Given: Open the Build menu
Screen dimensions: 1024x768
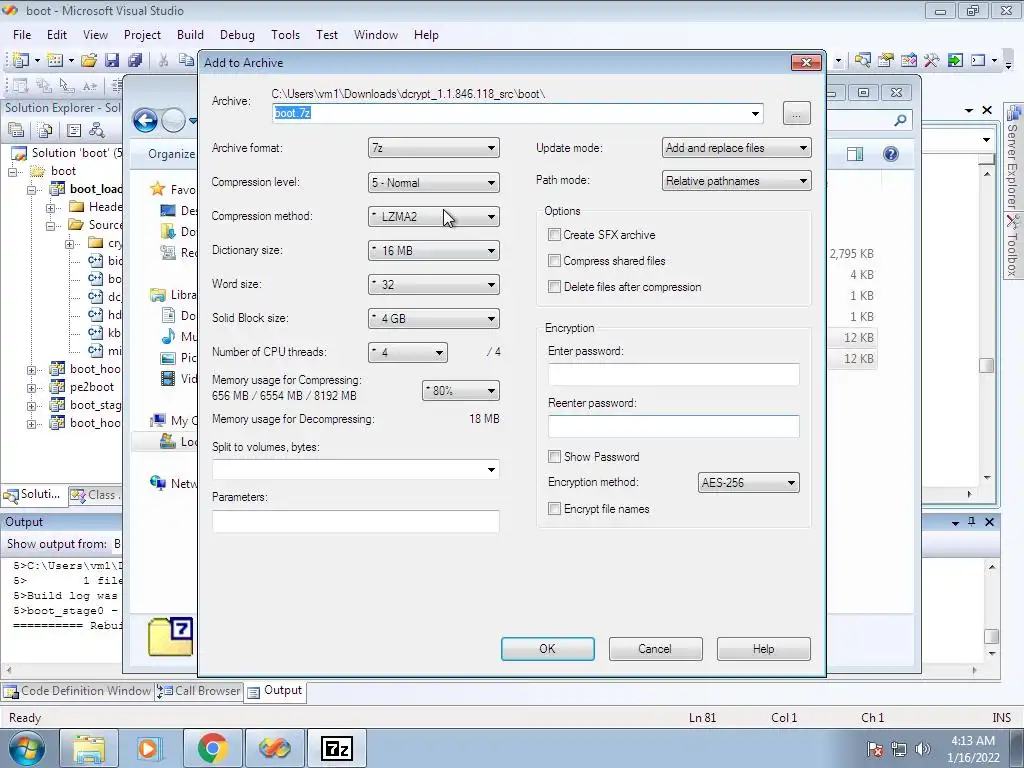Looking at the screenshot, I should [x=190, y=35].
